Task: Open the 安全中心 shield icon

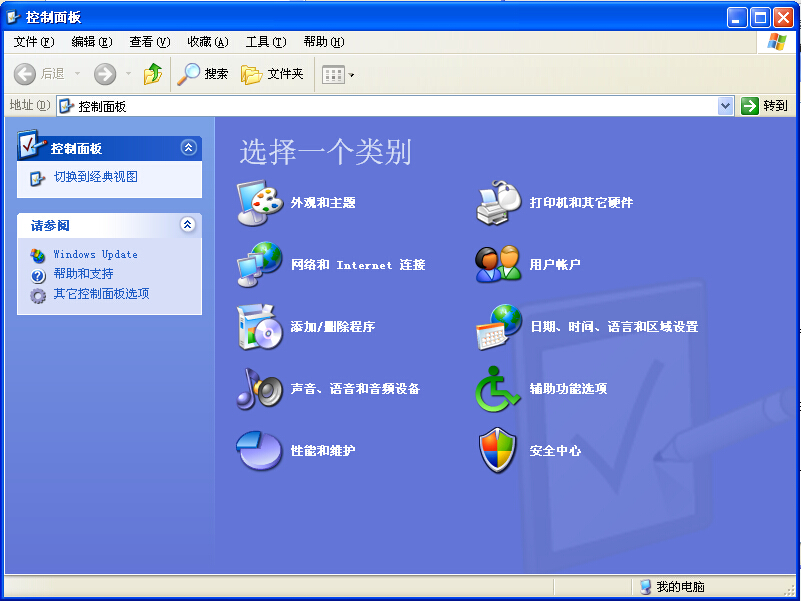Action: coord(498,451)
